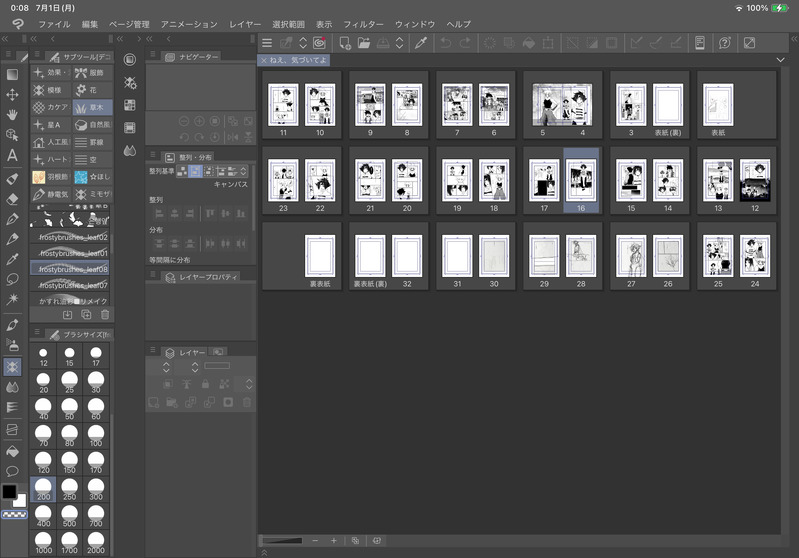
Task: Open the film strip panel icon
Action: pos(130,128)
